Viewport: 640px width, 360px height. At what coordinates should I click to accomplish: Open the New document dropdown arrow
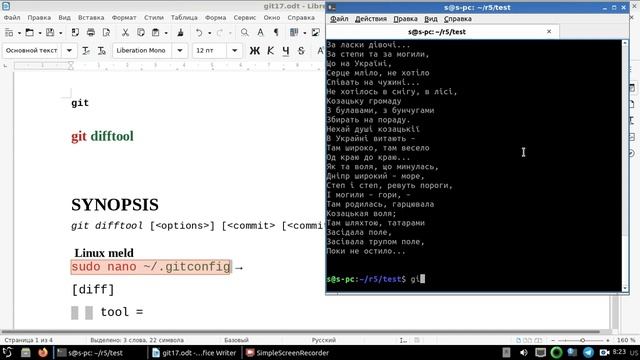point(19,33)
